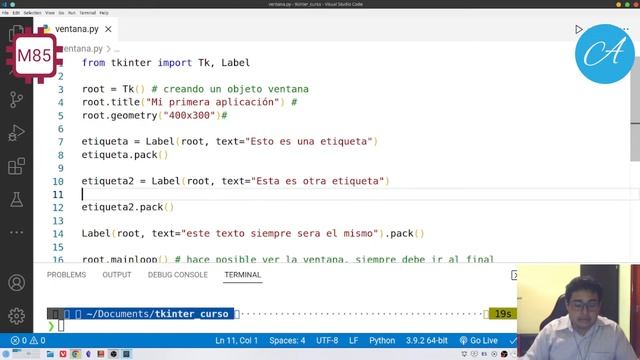This screenshot has height=360, width=640.
Task: Open the Selection menu
Action: pyautogui.click(x=32, y=13)
